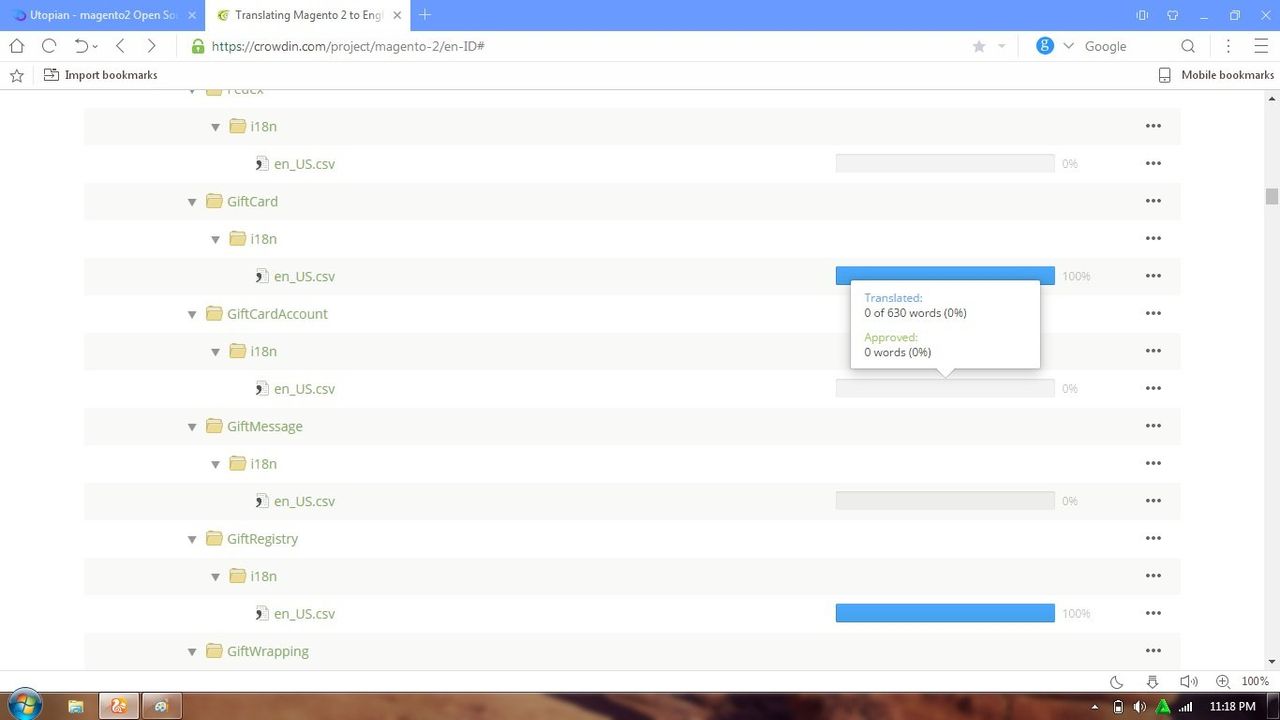Reload the current Crowdin page
The height and width of the screenshot is (720, 1280).
click(49, 46)
